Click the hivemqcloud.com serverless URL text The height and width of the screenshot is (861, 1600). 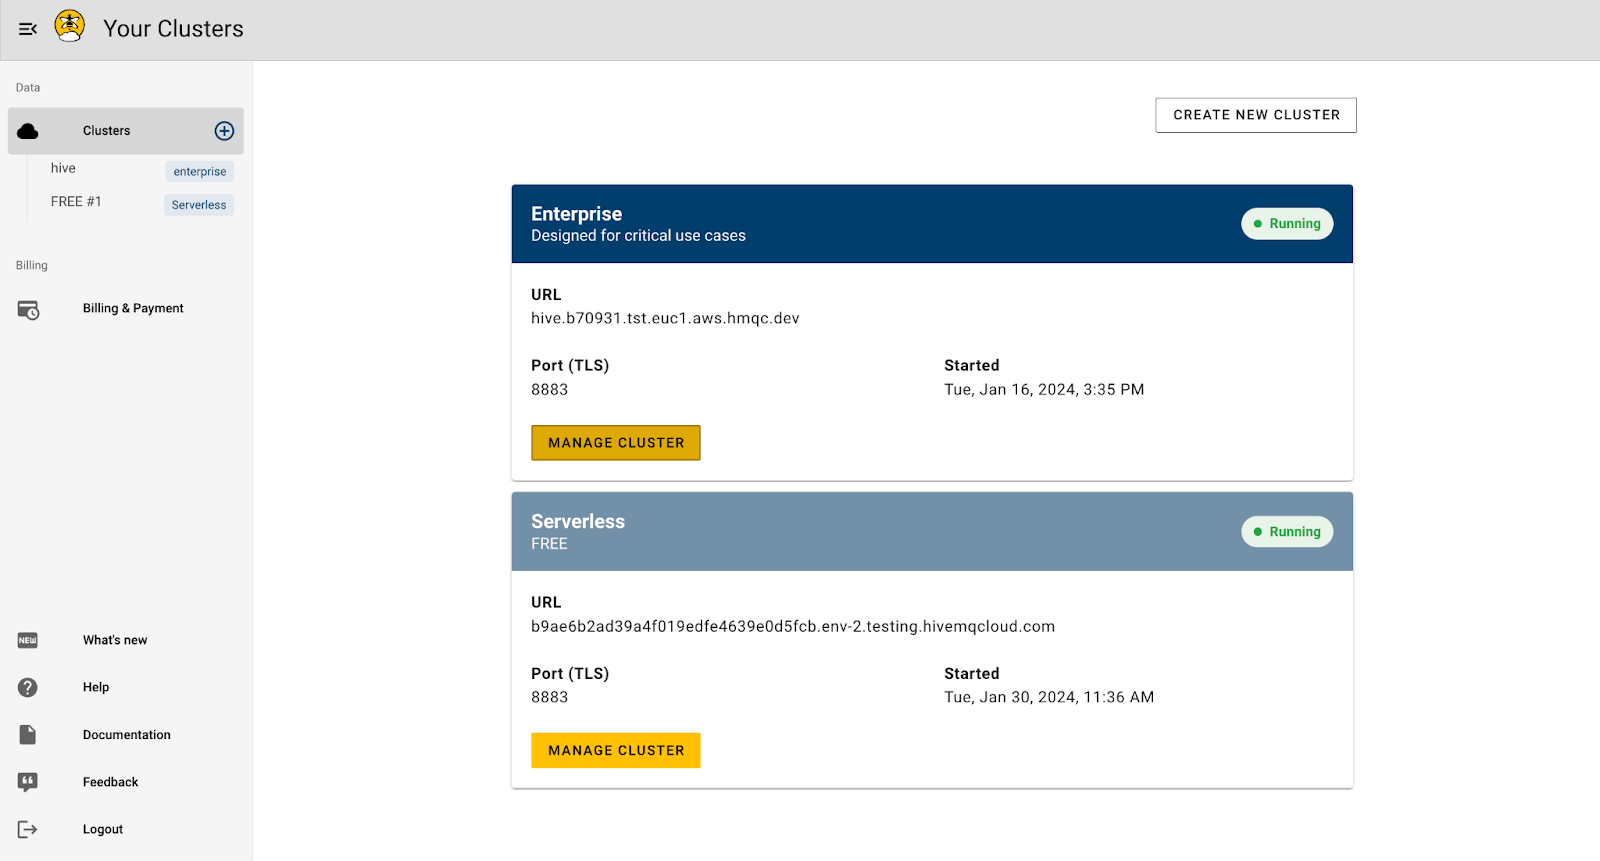click(793, 627)
